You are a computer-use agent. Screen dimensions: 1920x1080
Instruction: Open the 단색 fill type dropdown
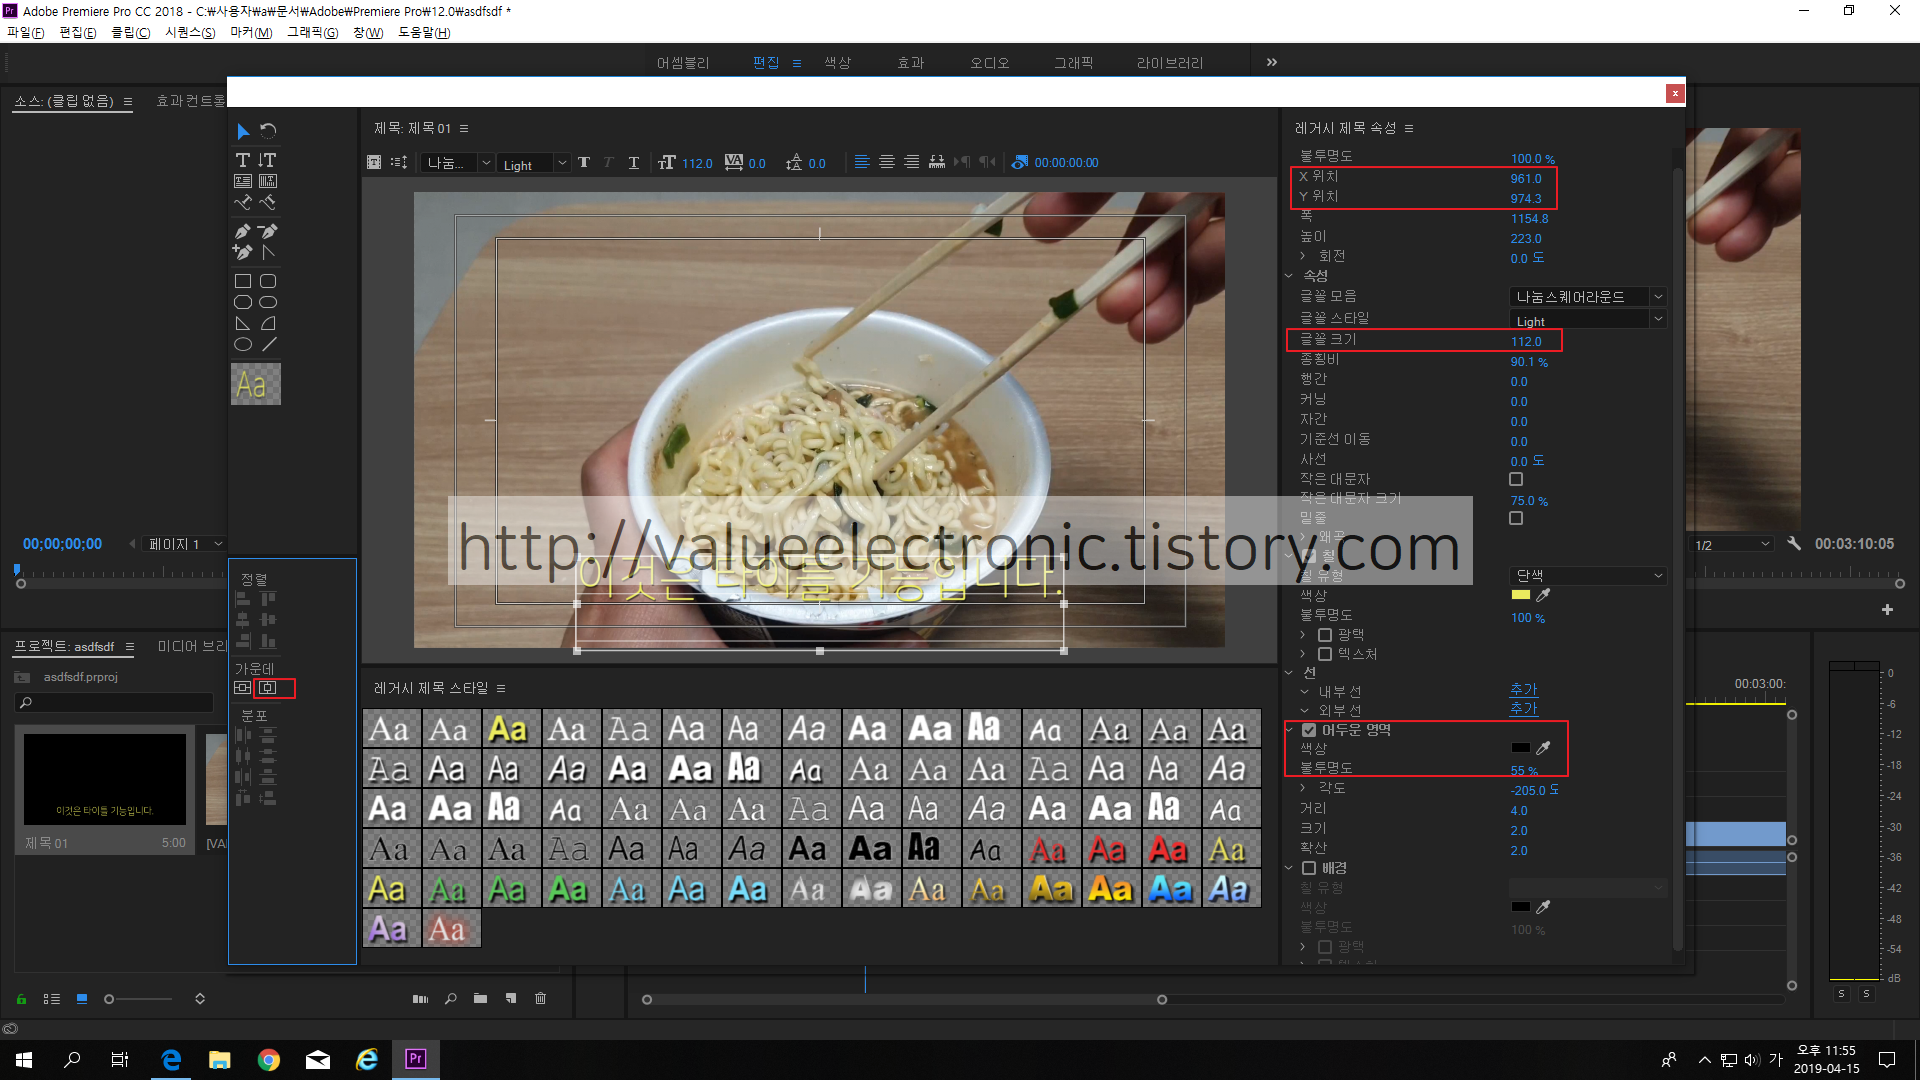pyautogui.click(x=1586, y=576)
